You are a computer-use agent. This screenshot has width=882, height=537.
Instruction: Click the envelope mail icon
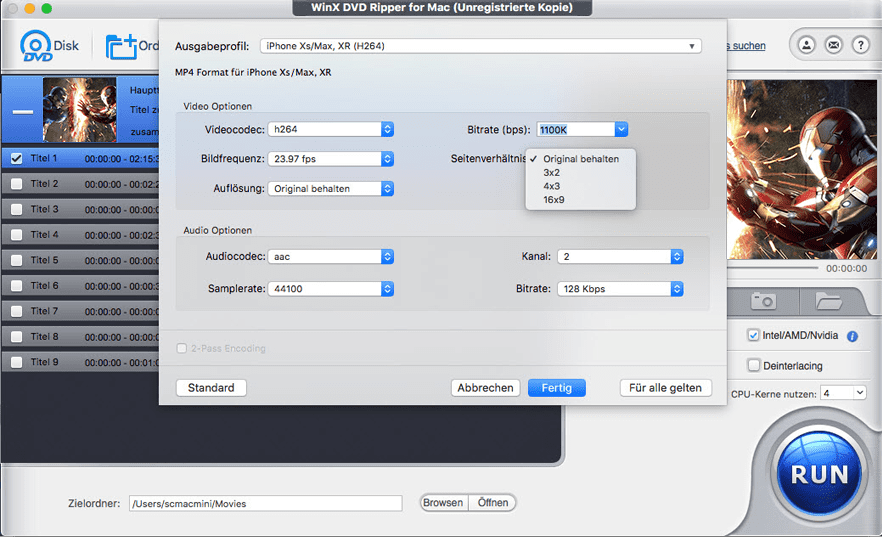[832, 45]
